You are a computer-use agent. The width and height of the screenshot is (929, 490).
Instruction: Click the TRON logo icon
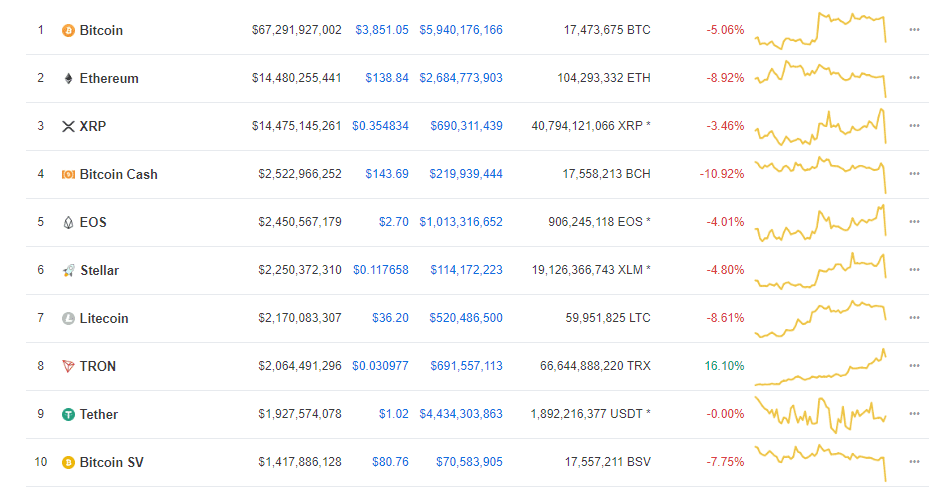[68, 366]
